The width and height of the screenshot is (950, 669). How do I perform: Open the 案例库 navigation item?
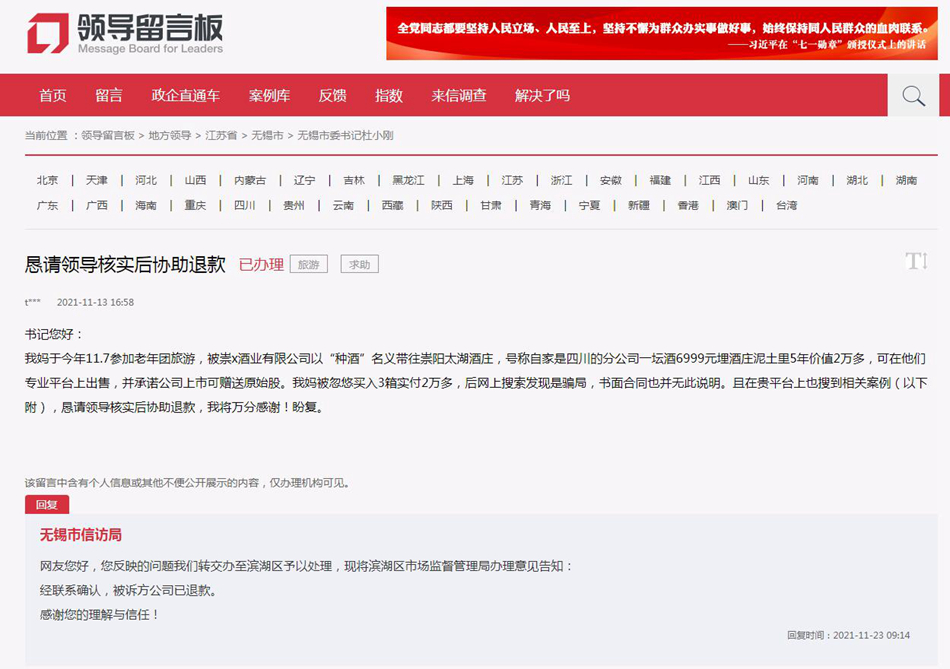click(269, 96)
